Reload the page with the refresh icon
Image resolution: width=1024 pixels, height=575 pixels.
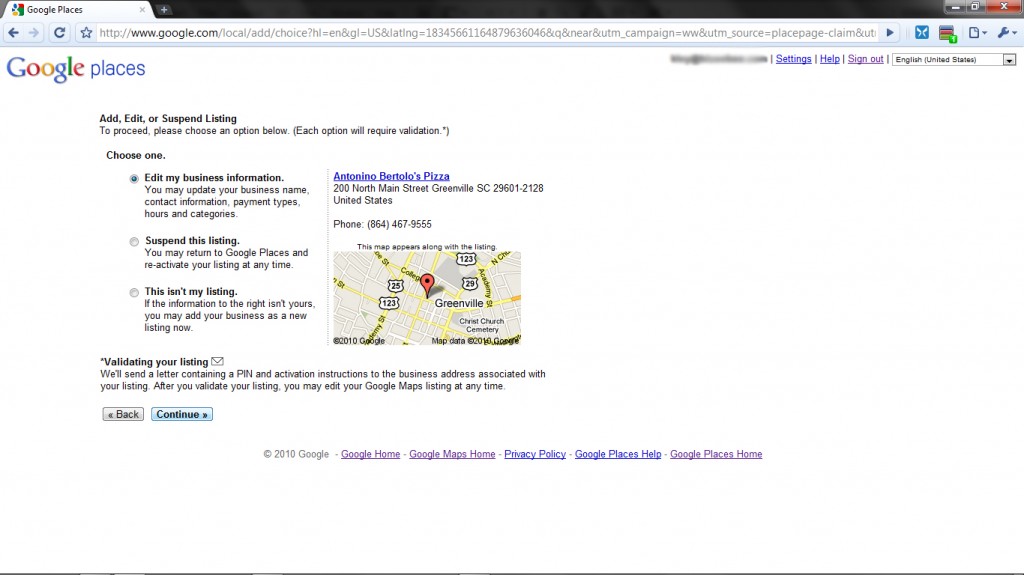[x=59, y=33]
